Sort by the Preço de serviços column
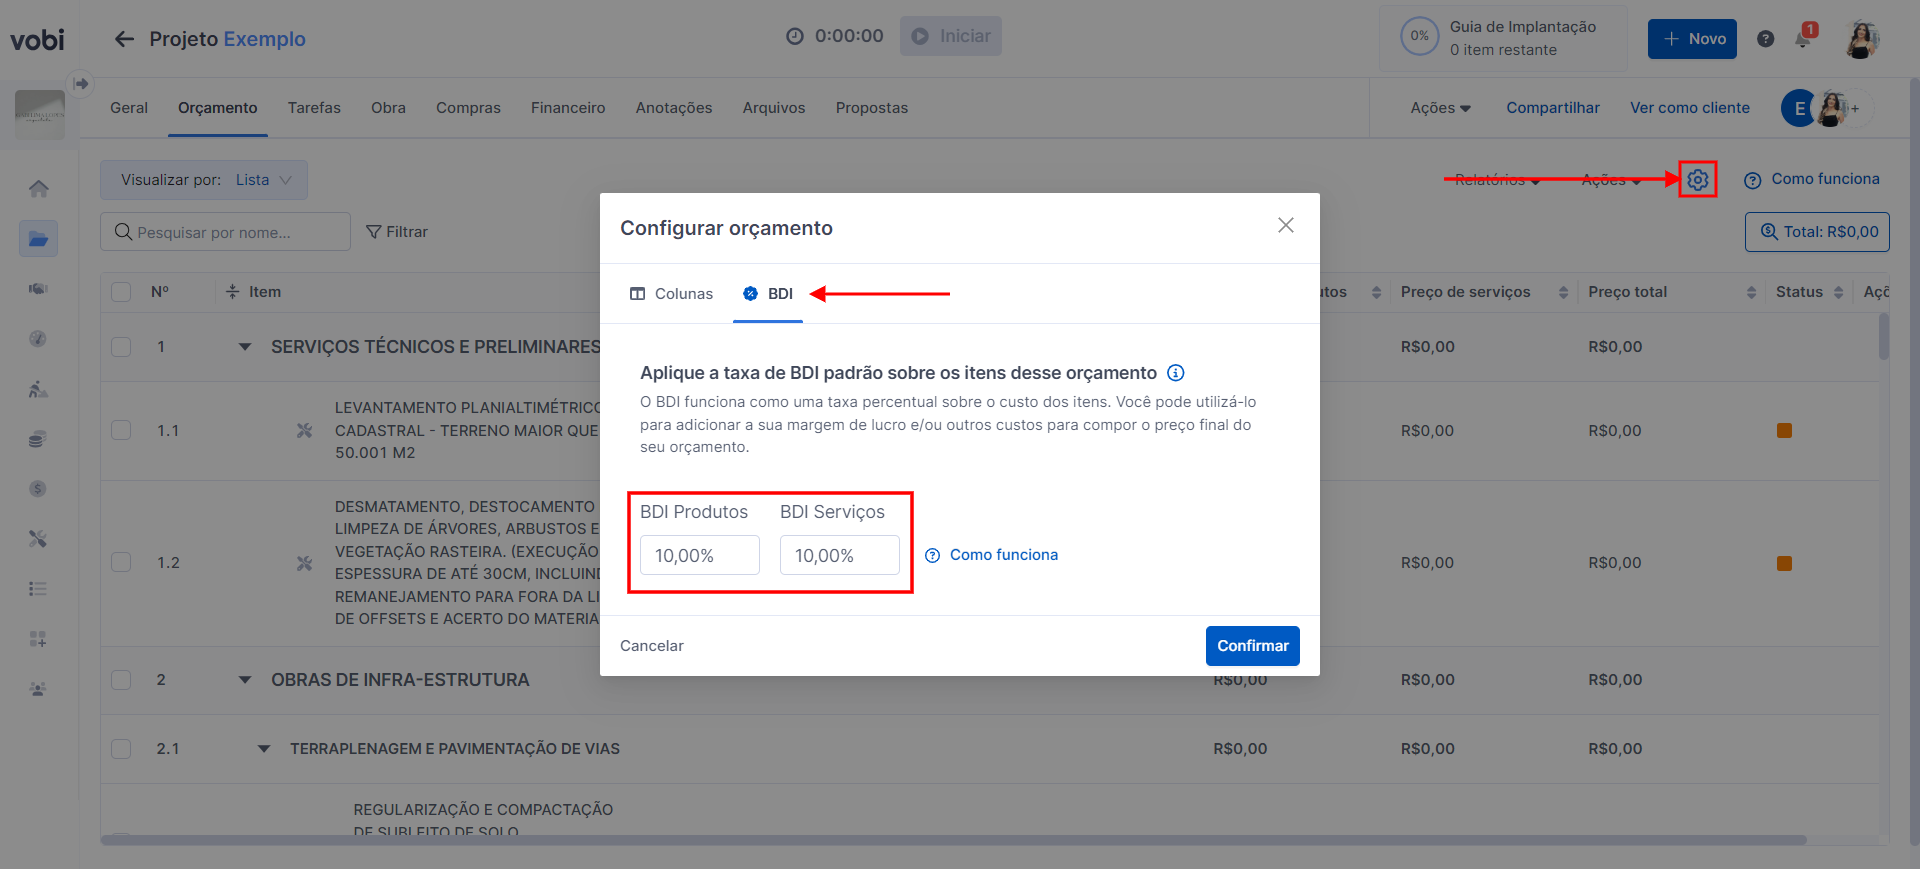This screenshot has height=869, width=1920. [x=1563, y=292]
